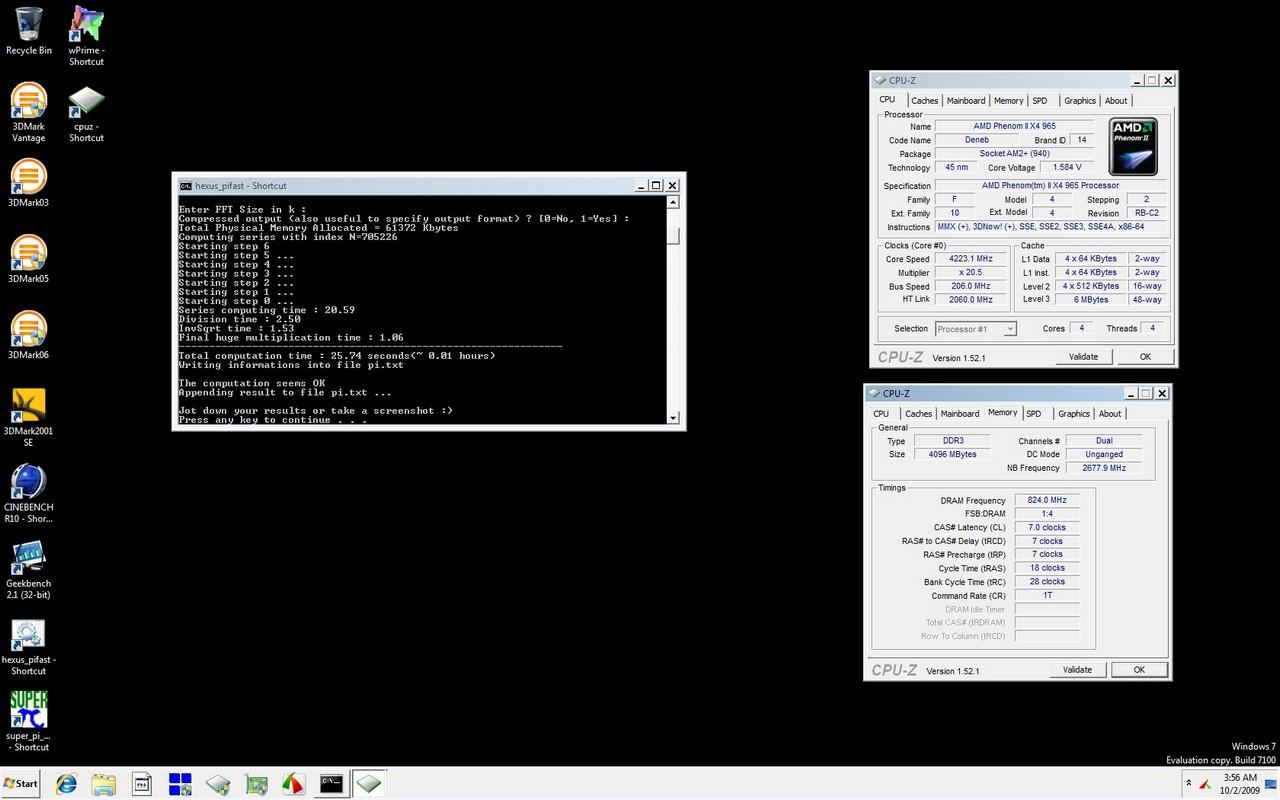Click the Name field AMD Phenom II X4 965
Viewport: 1280px width, 800px height.
[x=1014, y=127]
